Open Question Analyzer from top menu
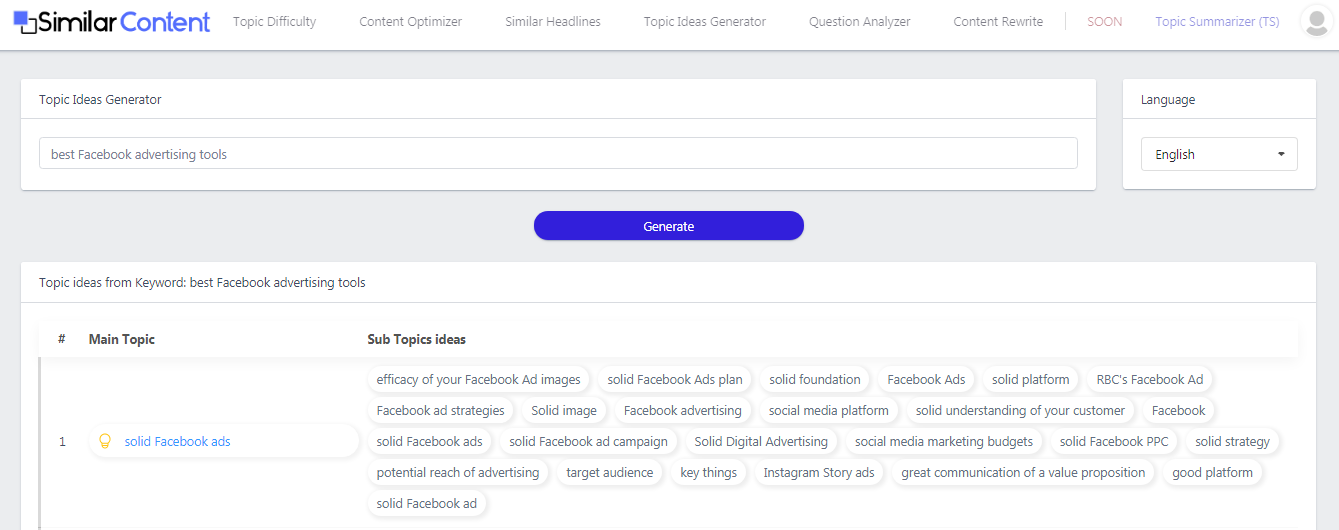This screenshot has height=530, width=1339. click(x=860, y=22)
